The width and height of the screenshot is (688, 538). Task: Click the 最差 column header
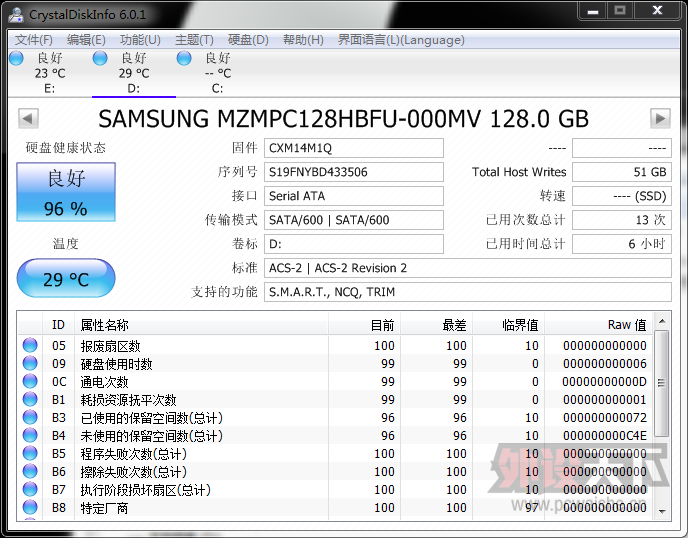coord(436,325)
